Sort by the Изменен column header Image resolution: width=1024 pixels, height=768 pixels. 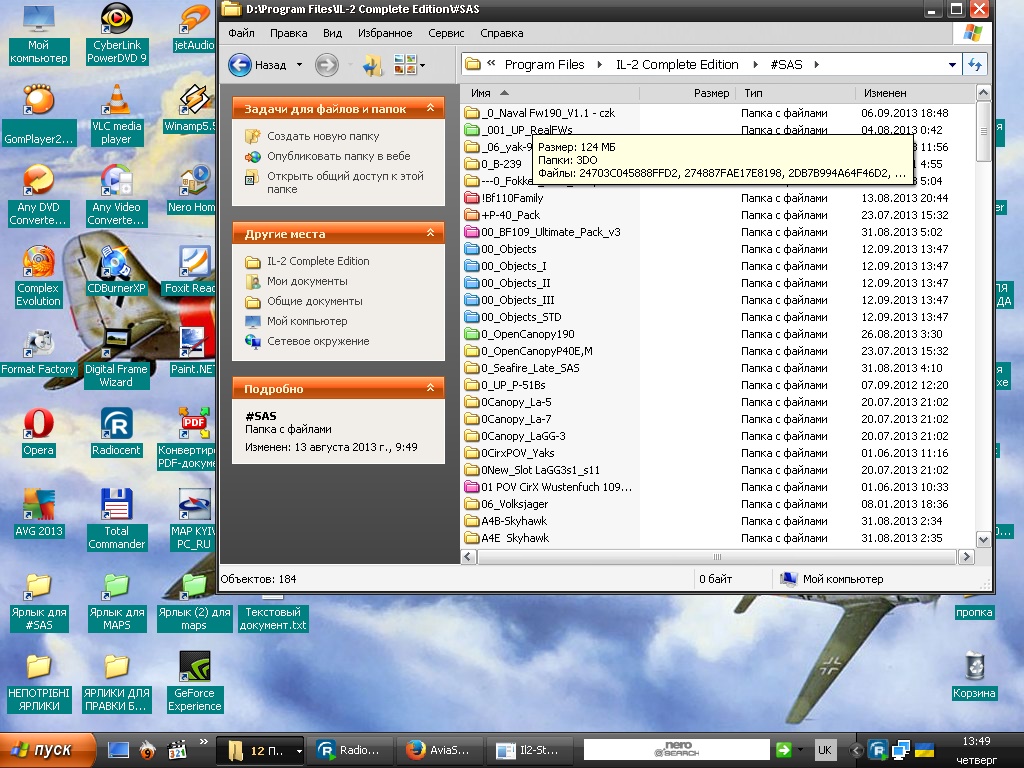point(914,93)
